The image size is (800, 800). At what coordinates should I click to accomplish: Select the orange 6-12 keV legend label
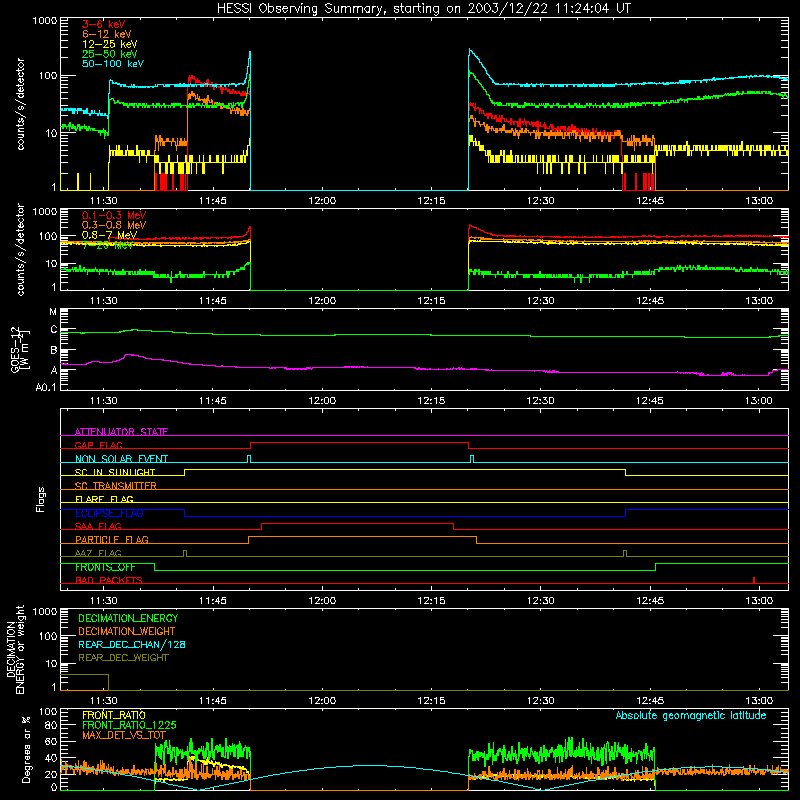click(107, 34)
